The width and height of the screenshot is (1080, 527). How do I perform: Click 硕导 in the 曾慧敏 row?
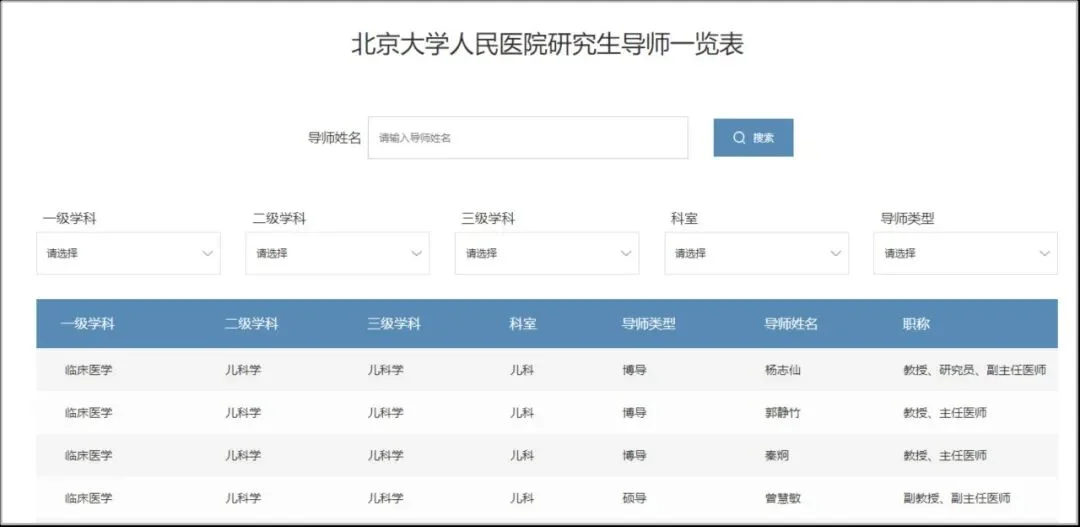634,498
